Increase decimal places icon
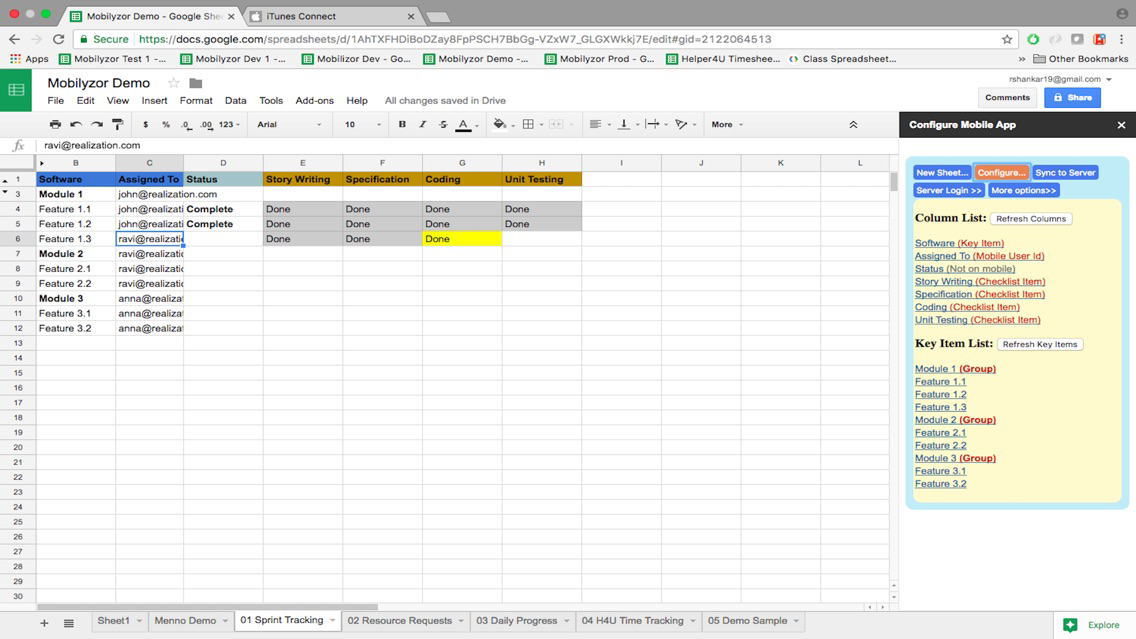The width and height of the screenshot is (1136, 639). (206, 125)
